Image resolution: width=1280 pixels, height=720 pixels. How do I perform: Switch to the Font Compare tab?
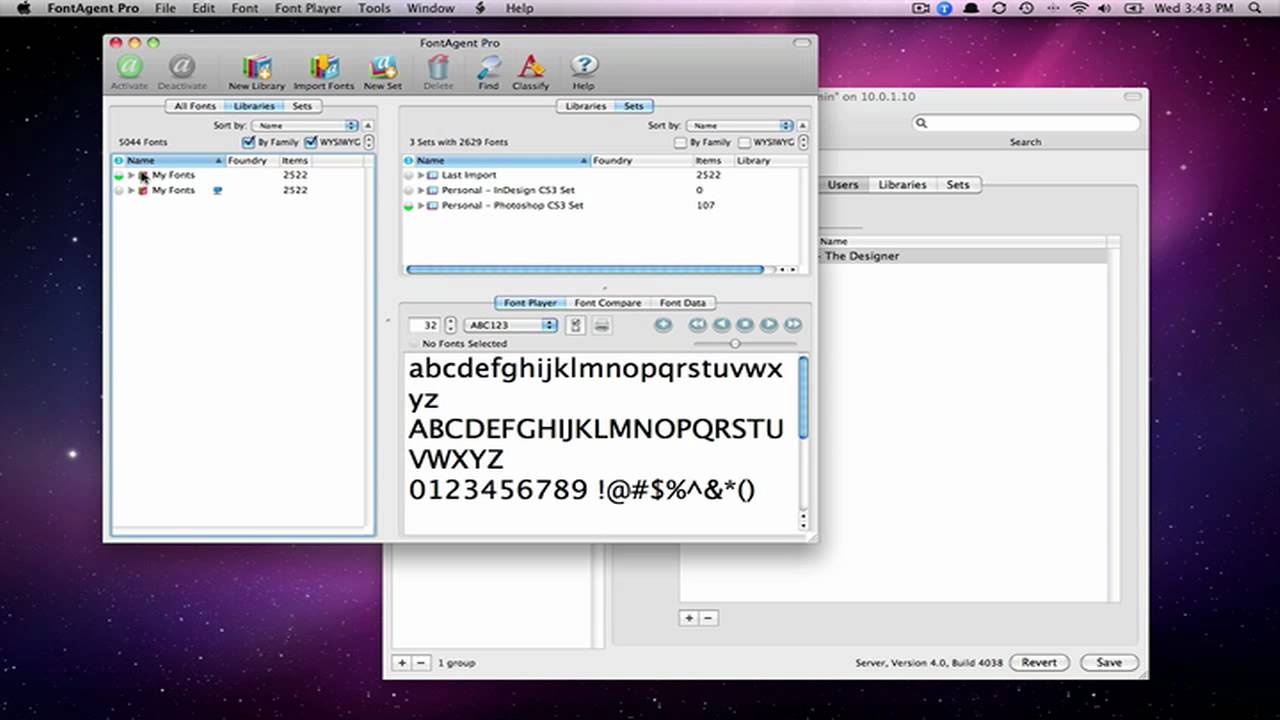tap(607, 303)
